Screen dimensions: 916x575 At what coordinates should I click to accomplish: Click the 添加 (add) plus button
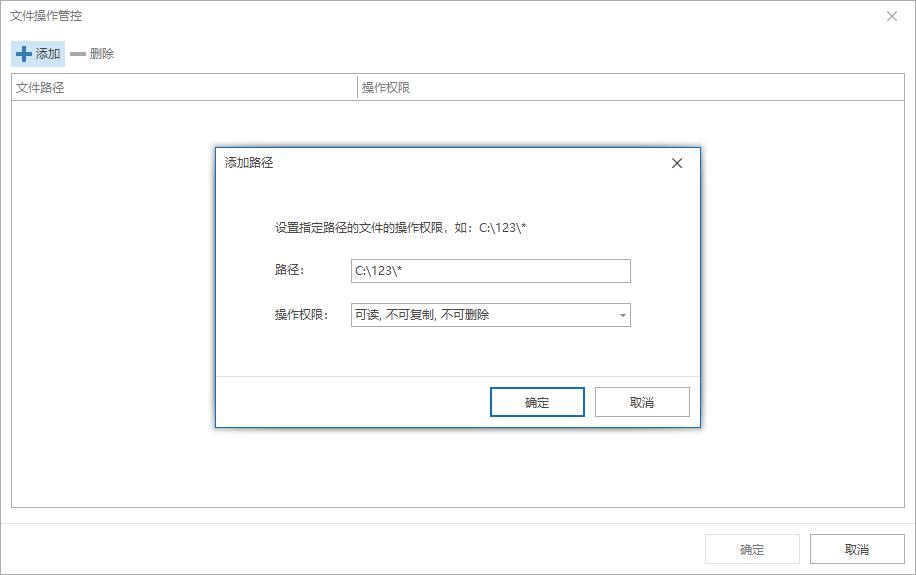[x=38, y=54]
